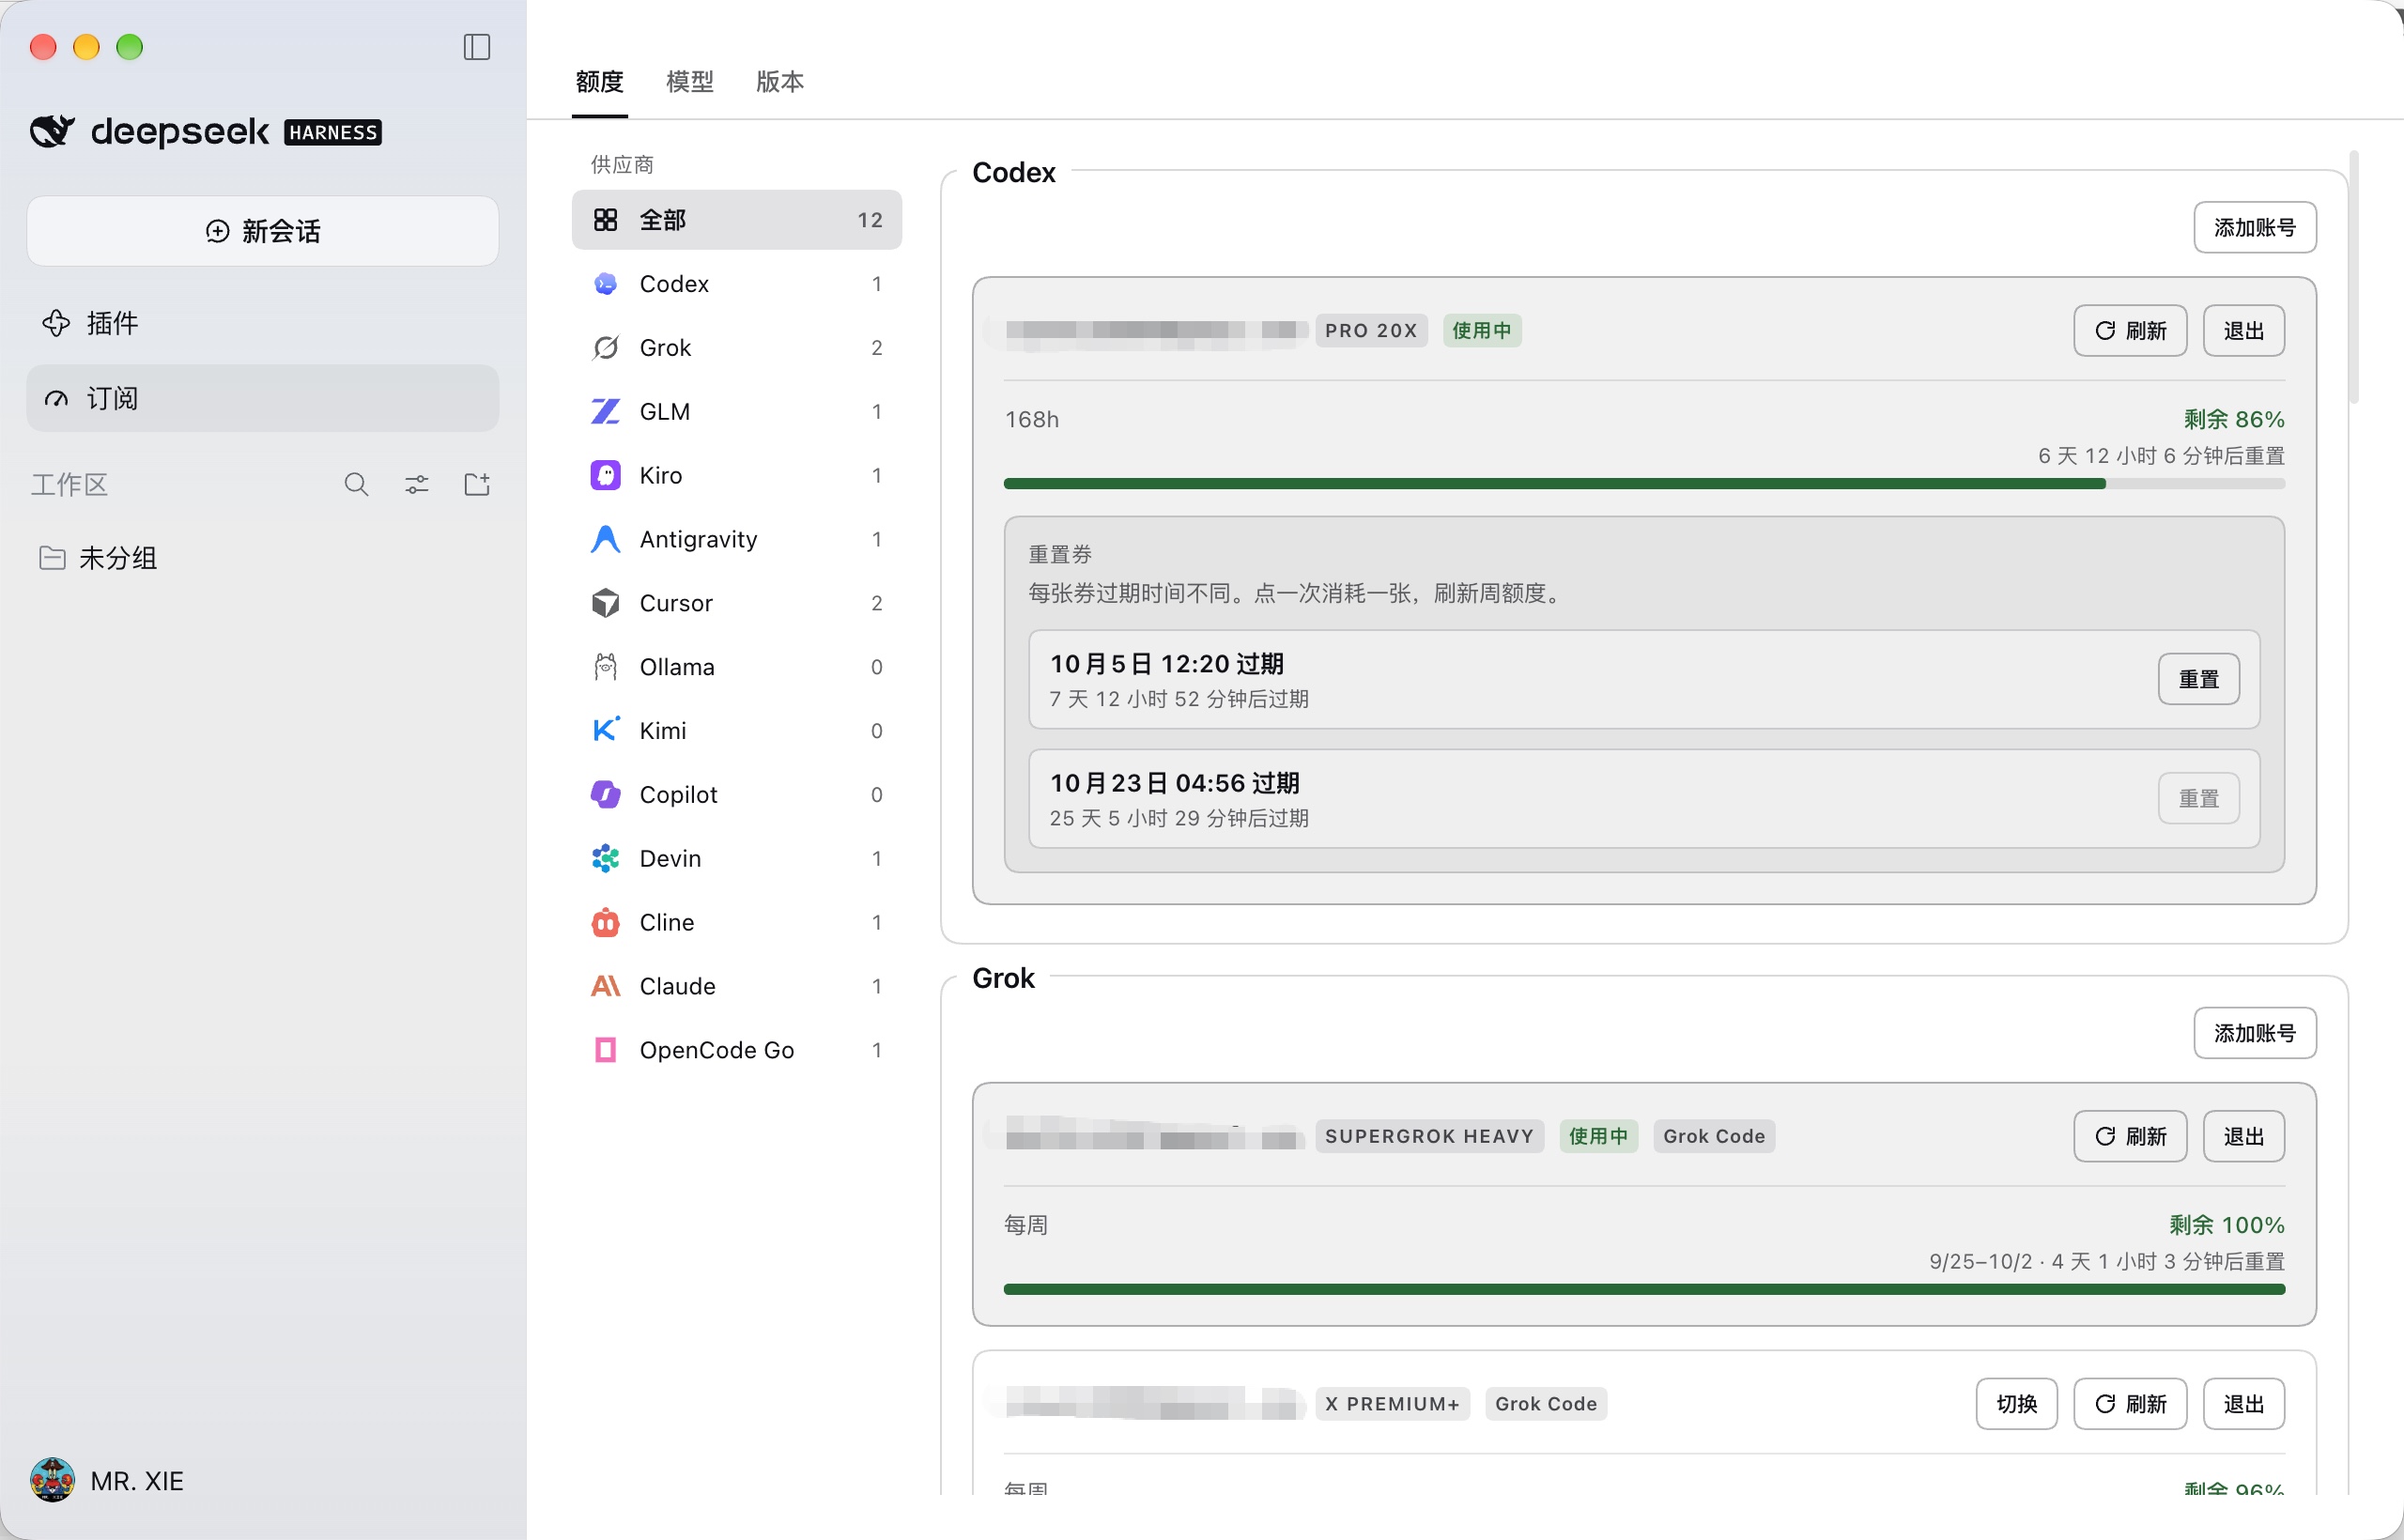This screenshot has height=1540, width=2404.
Task: Click the MR. XIE avatar
Action: click(52, 1480)
